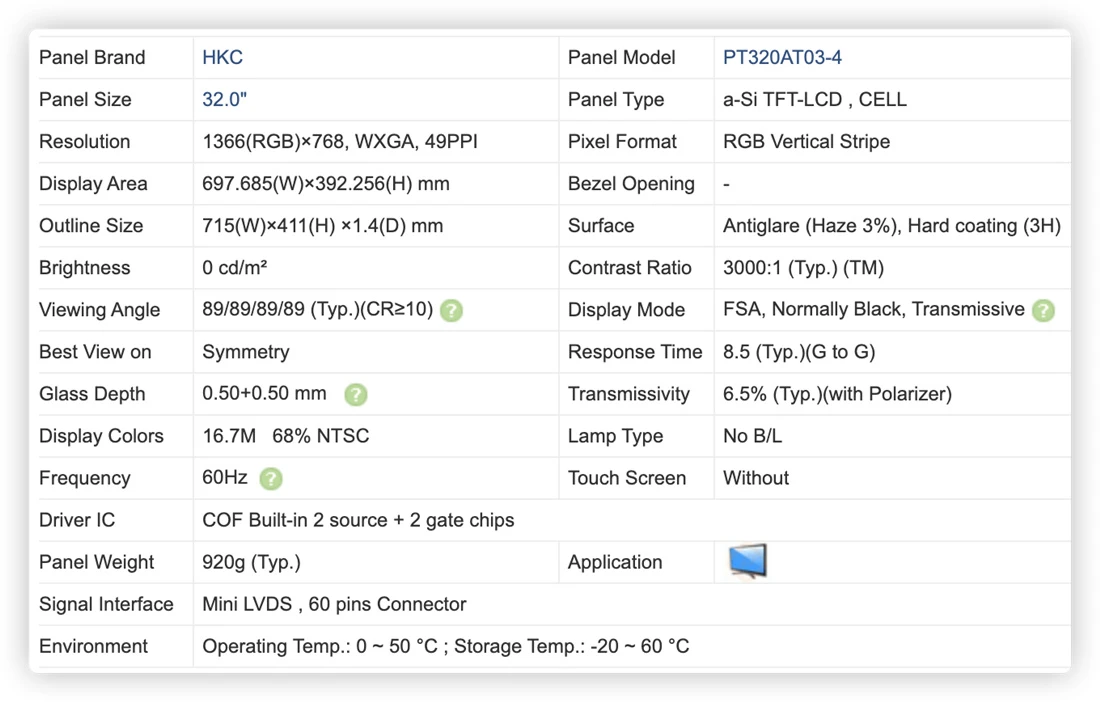Click the 3000:1 (Typ.) (TM) contrast ratio value
The width and height of the screenshot is (1100, 702).
pyautogui.click(x=803, y=268)
